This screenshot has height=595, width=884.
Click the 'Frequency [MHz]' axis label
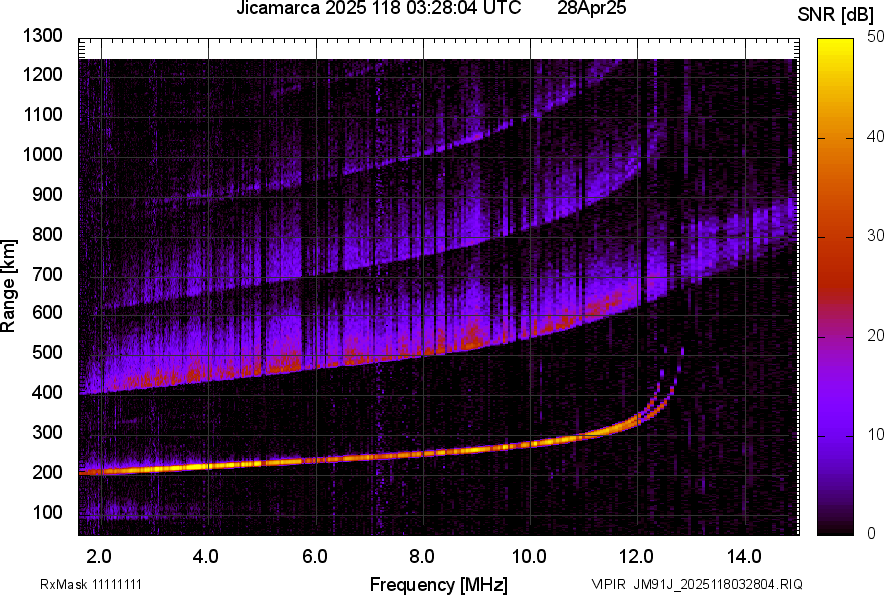(439, 584)
